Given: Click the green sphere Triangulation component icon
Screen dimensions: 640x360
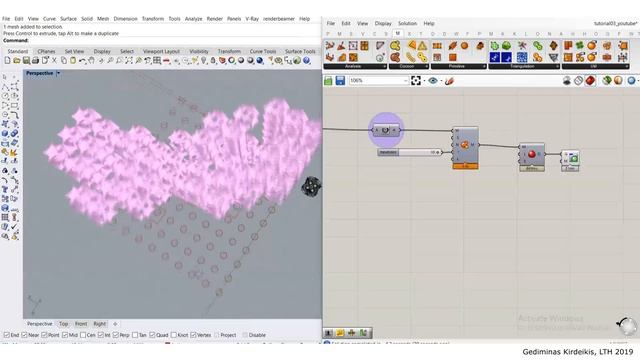Looking at the screenshot, I should [x=507, y=46].
